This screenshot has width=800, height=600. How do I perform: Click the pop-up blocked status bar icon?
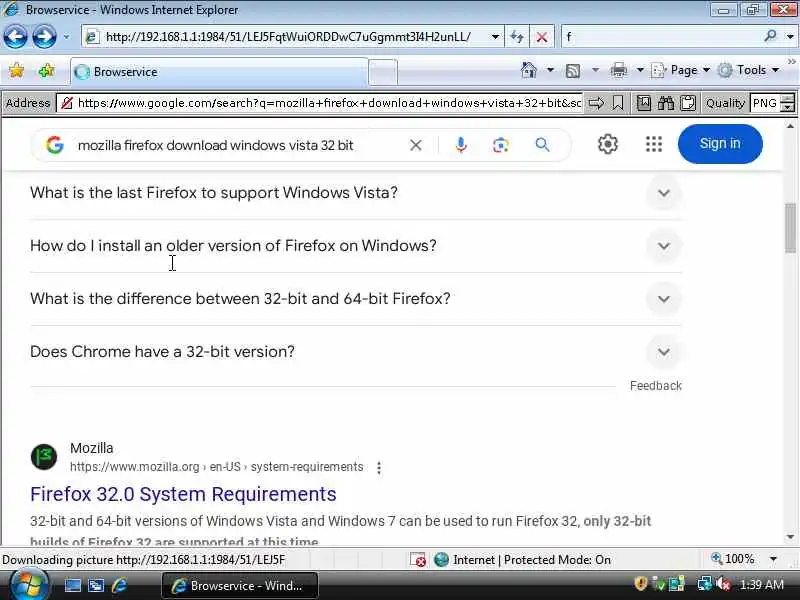418,560
